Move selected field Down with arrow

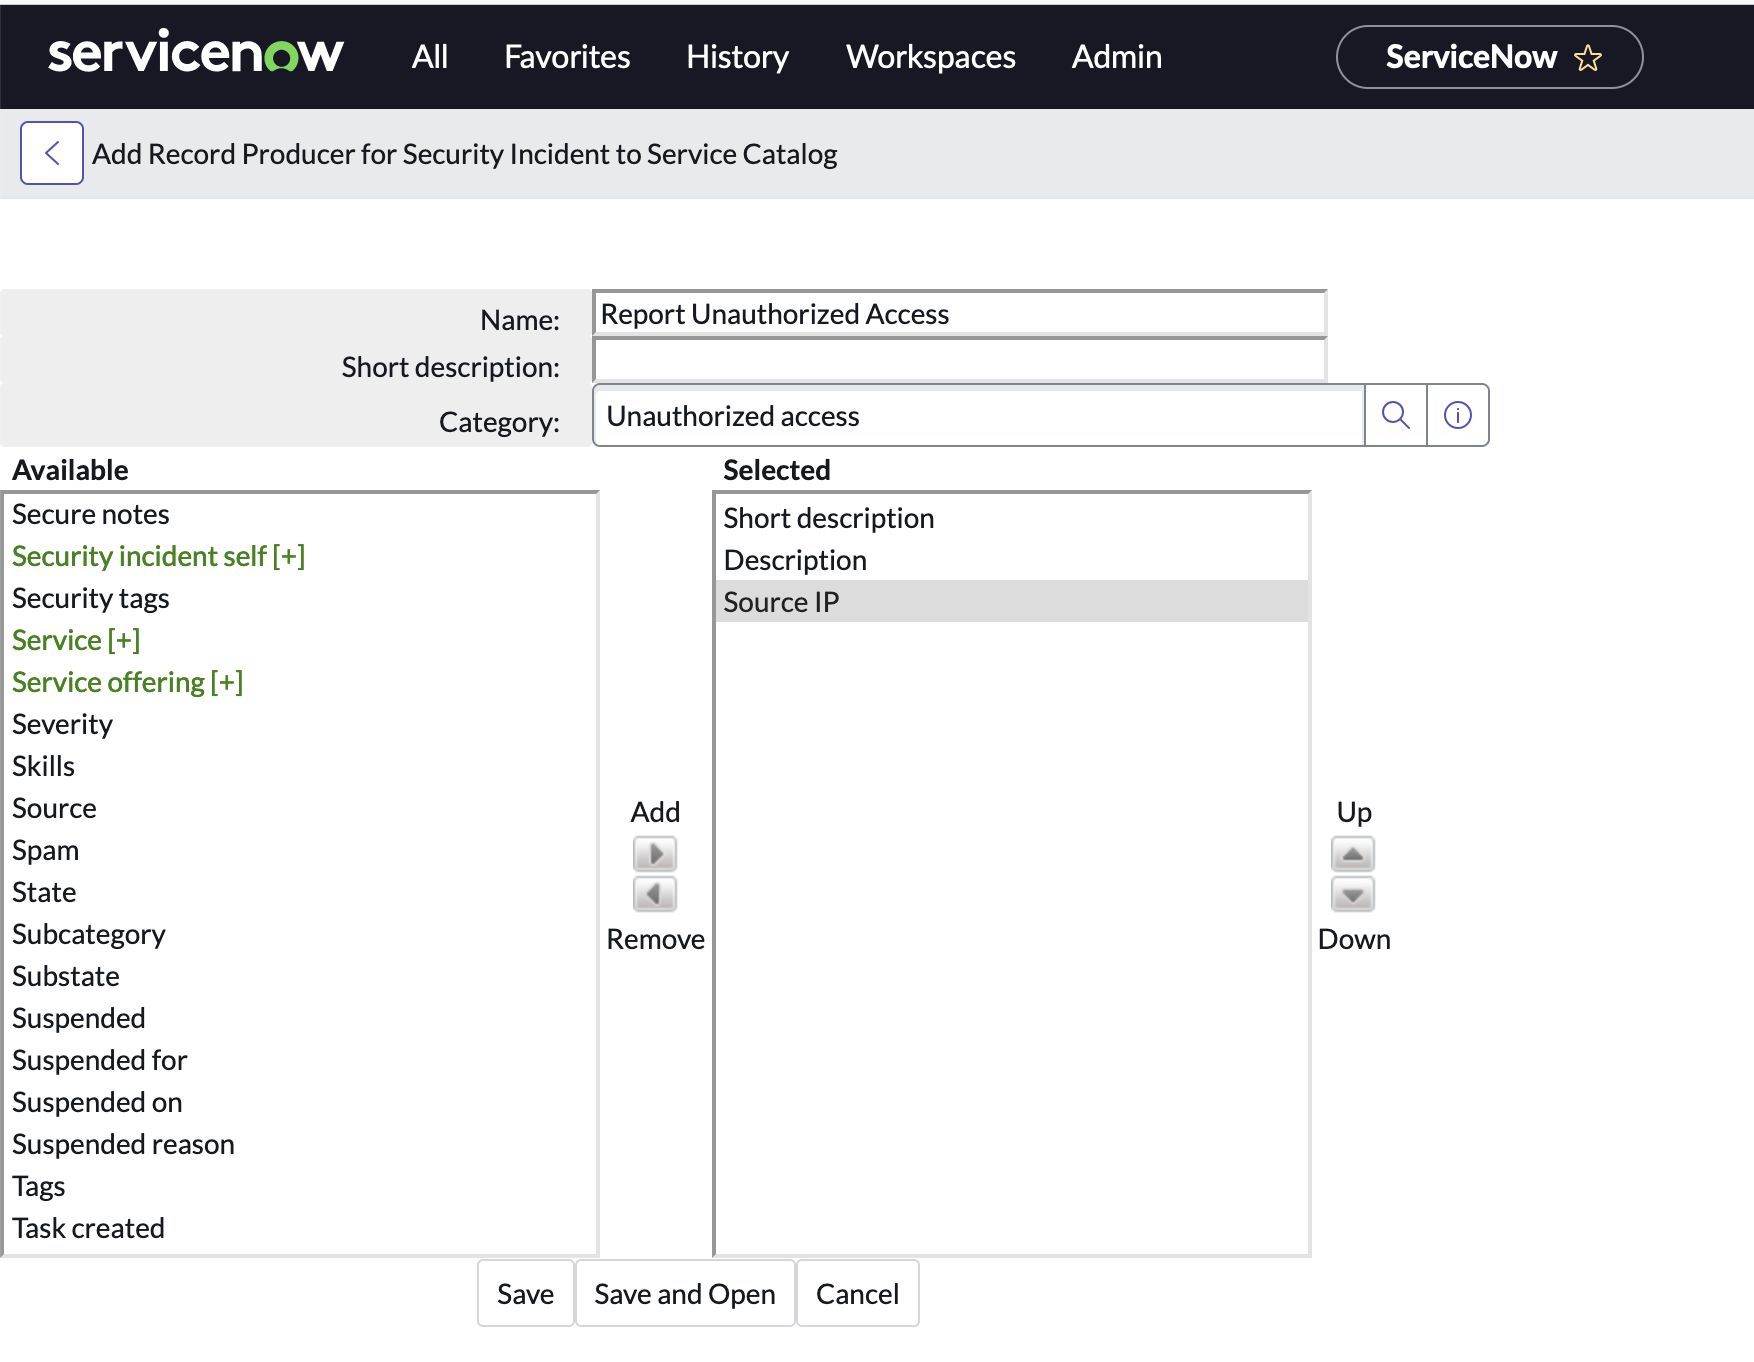(1352, 894)
